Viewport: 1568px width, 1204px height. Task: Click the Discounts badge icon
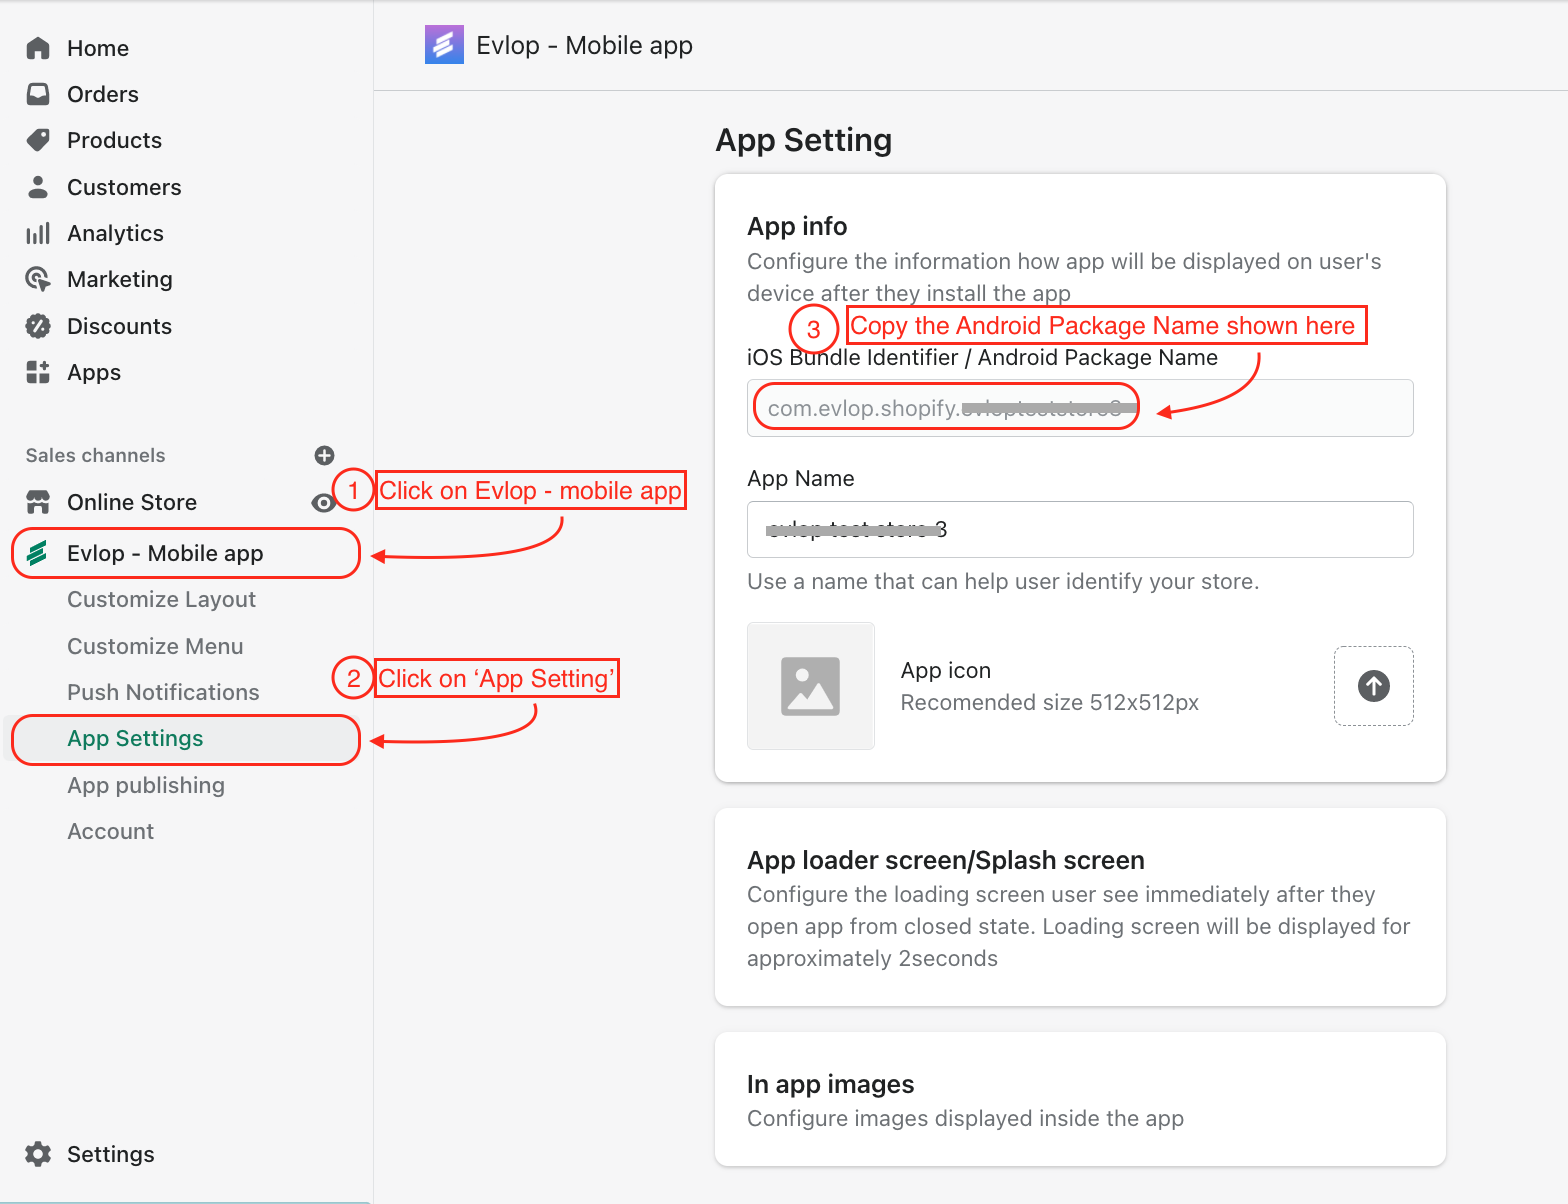[x=38, y=326]
